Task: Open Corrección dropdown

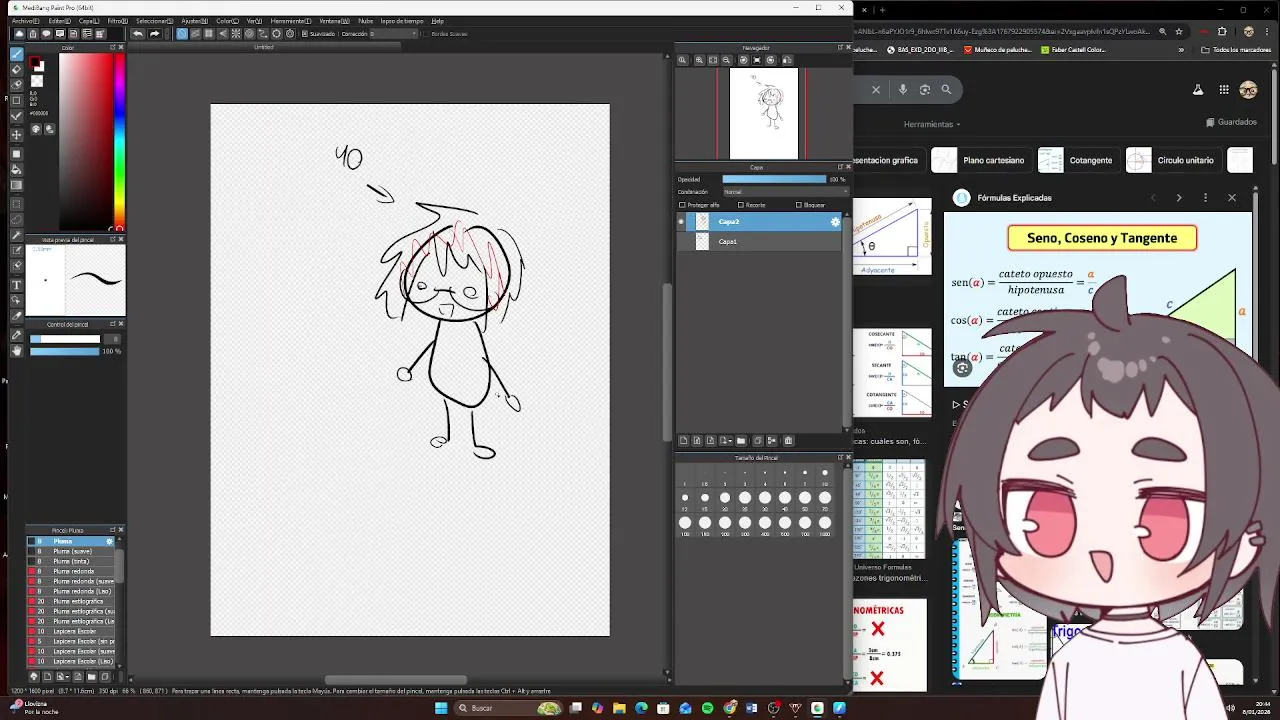Action: (x=392, y=34)
